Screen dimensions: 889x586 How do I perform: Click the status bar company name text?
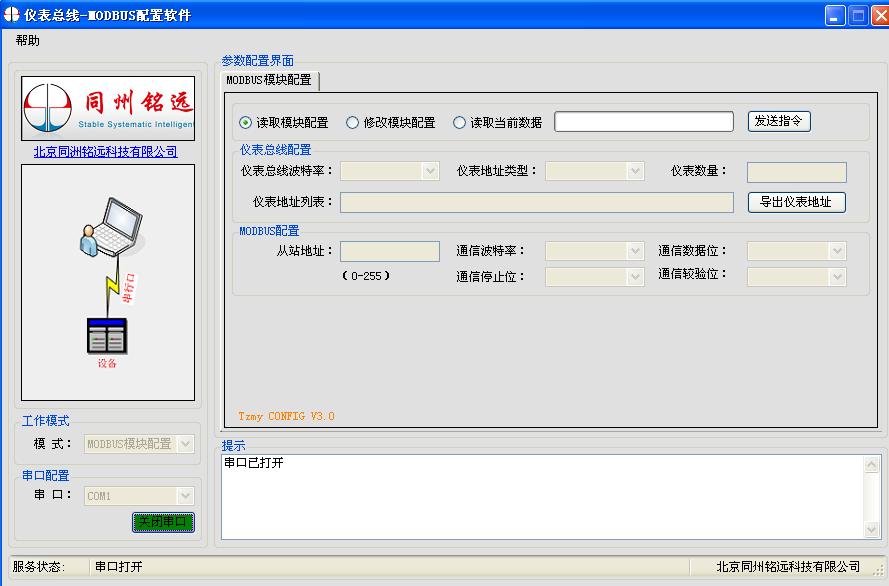click(x=788, y=567)
